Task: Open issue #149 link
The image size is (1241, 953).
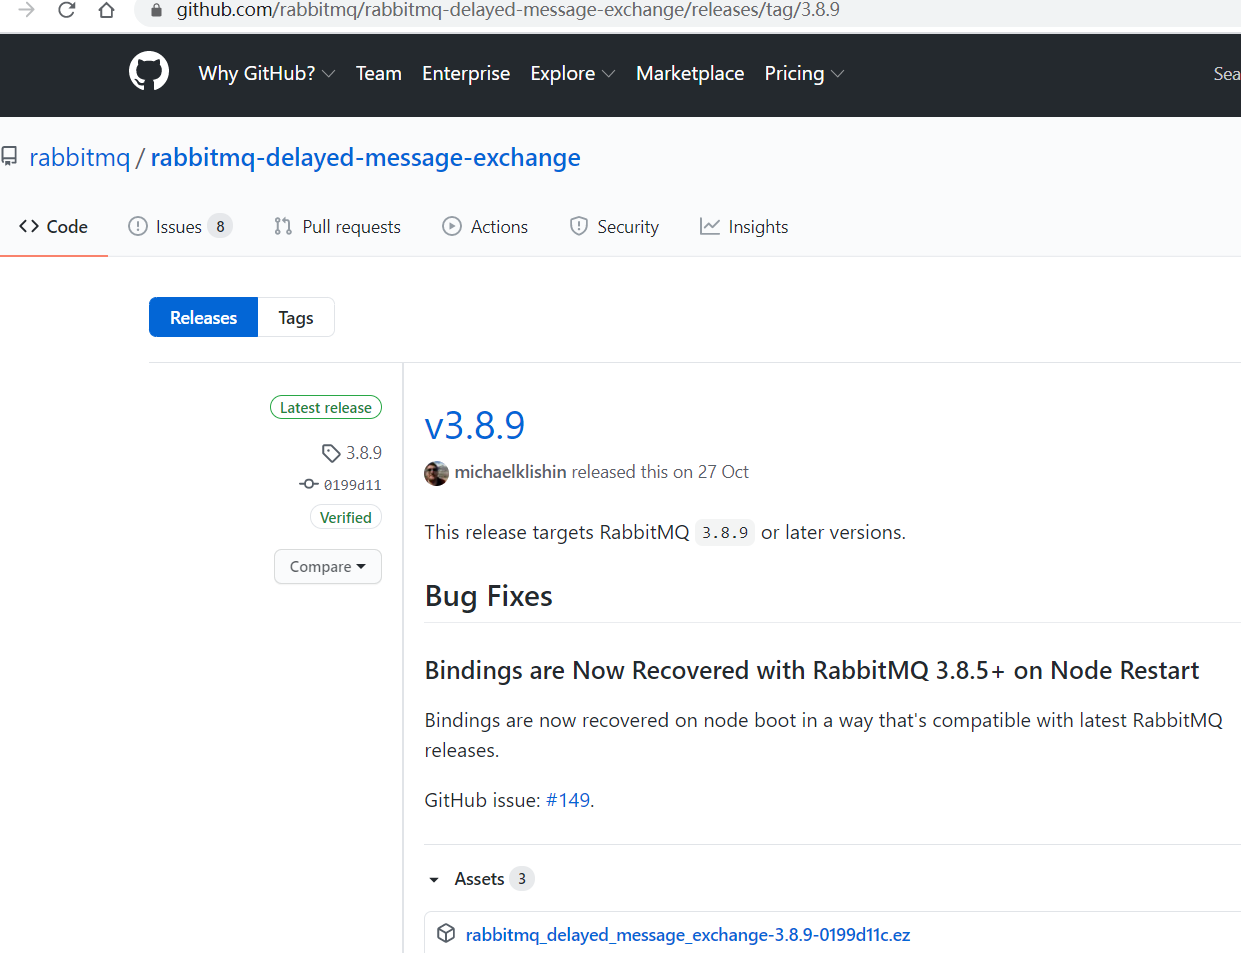Action: (x=568, y=800)
